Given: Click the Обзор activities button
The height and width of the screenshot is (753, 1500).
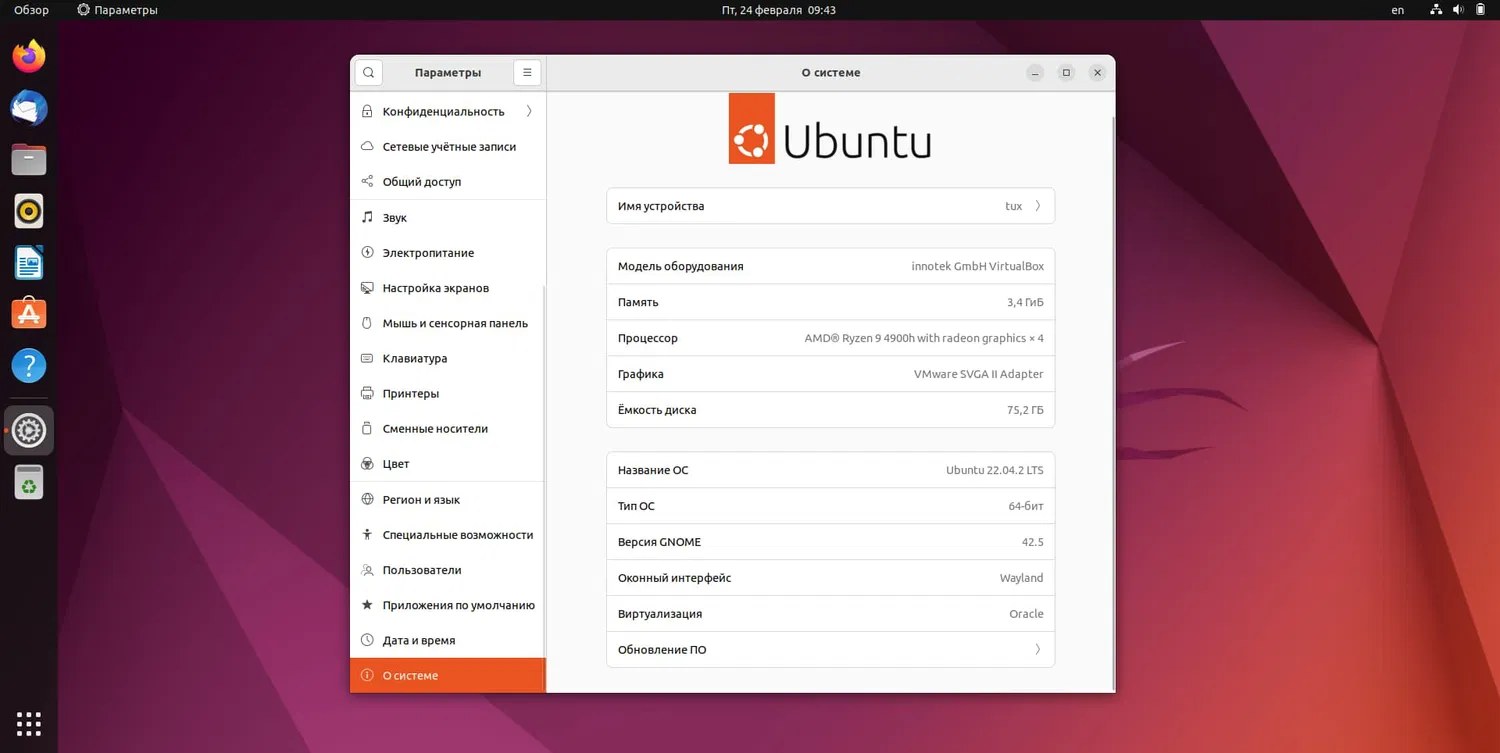Looking at the screenshot, I should pyautogui.click(x=31, y=10).
